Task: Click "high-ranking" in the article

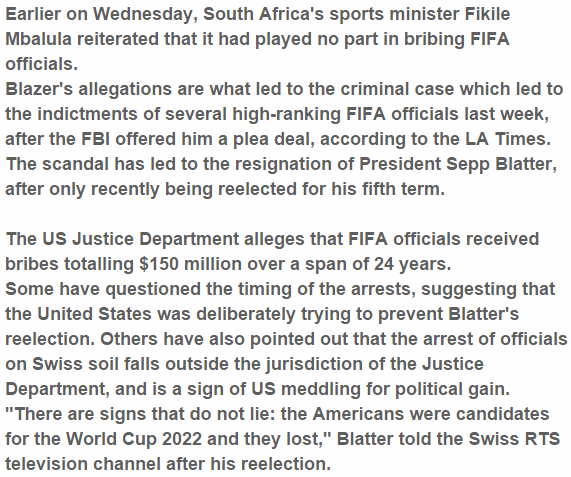Action: click(287, 114)
